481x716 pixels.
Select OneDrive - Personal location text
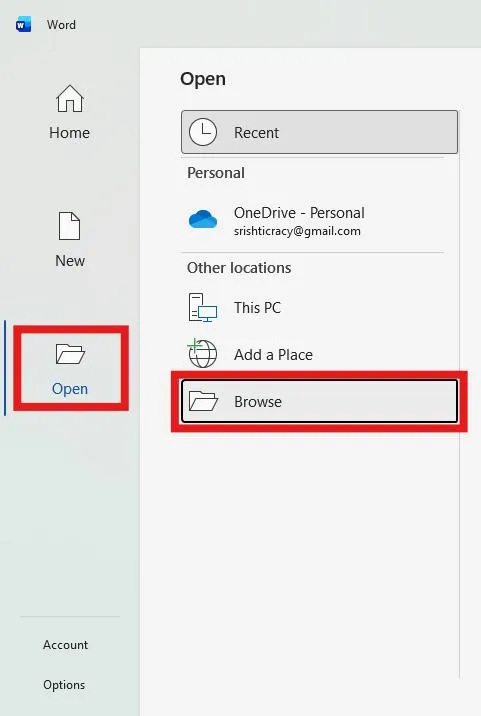299,213
